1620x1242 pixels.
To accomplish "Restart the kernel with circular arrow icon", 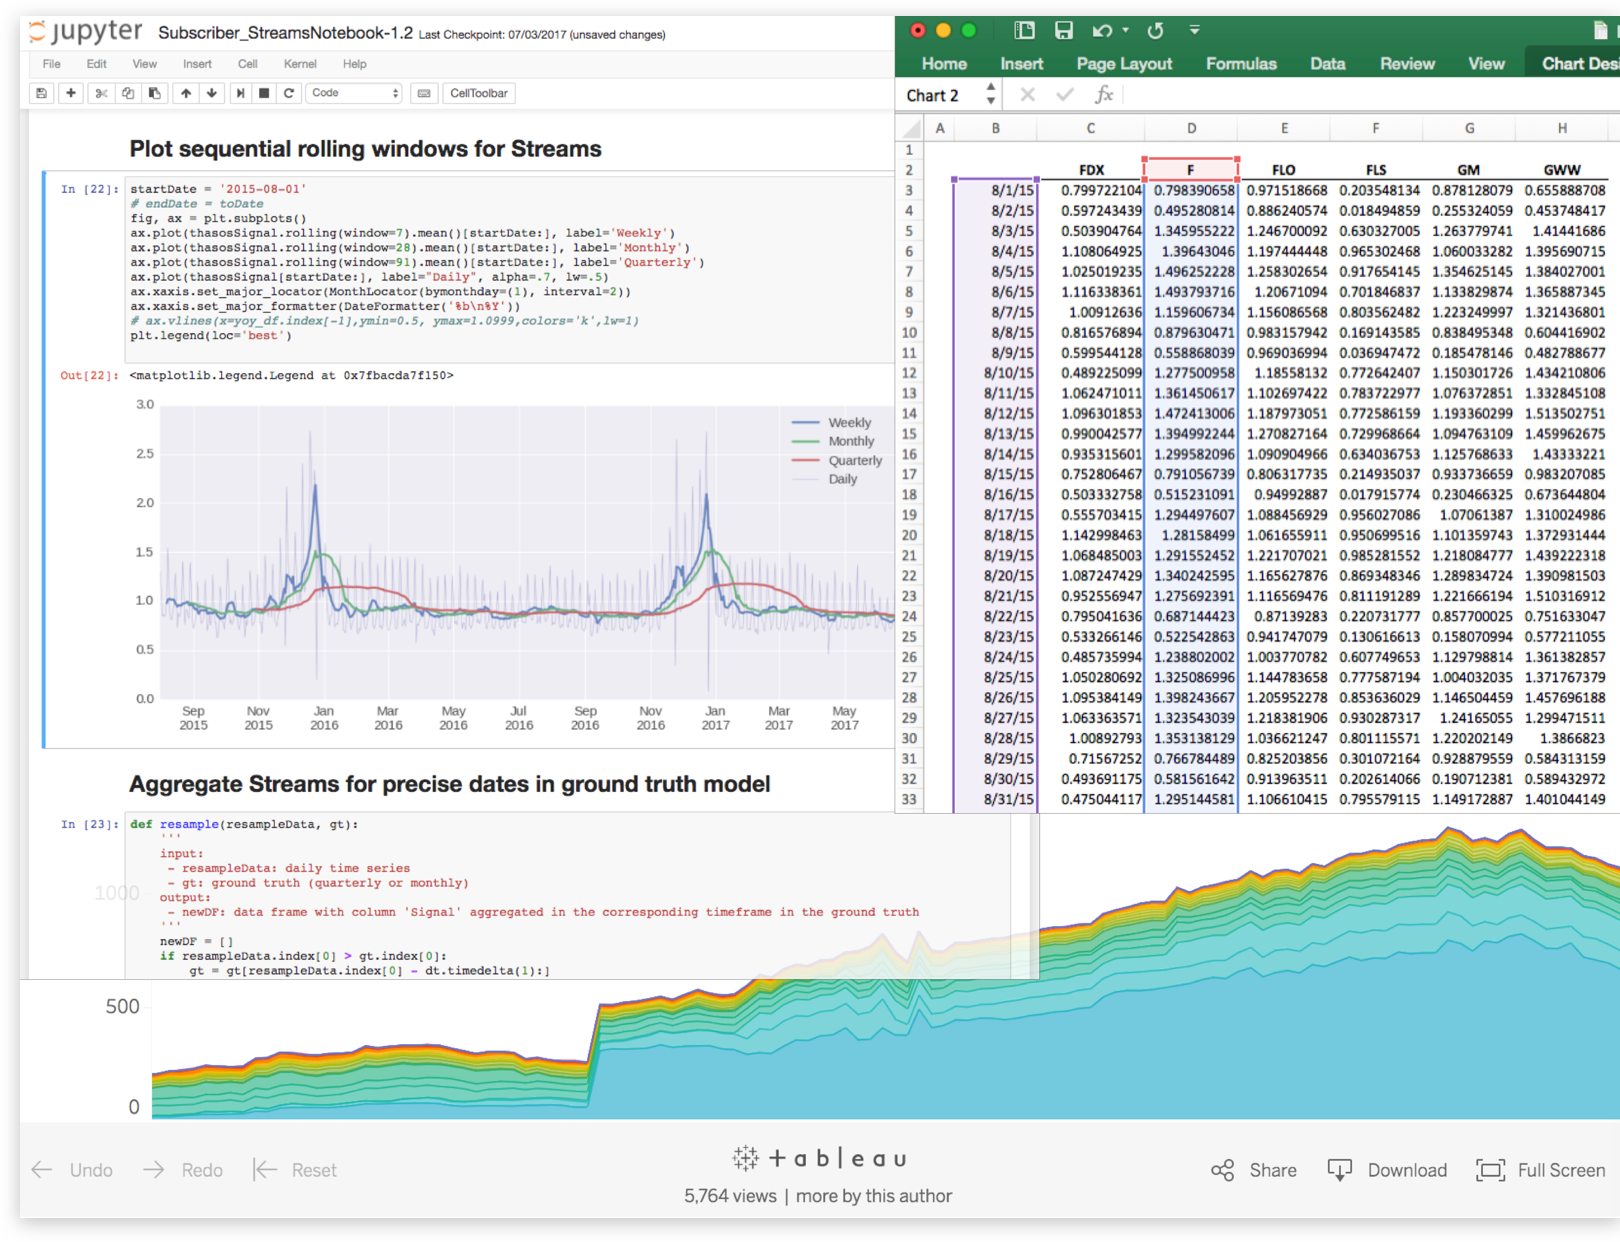I will 289,93.
